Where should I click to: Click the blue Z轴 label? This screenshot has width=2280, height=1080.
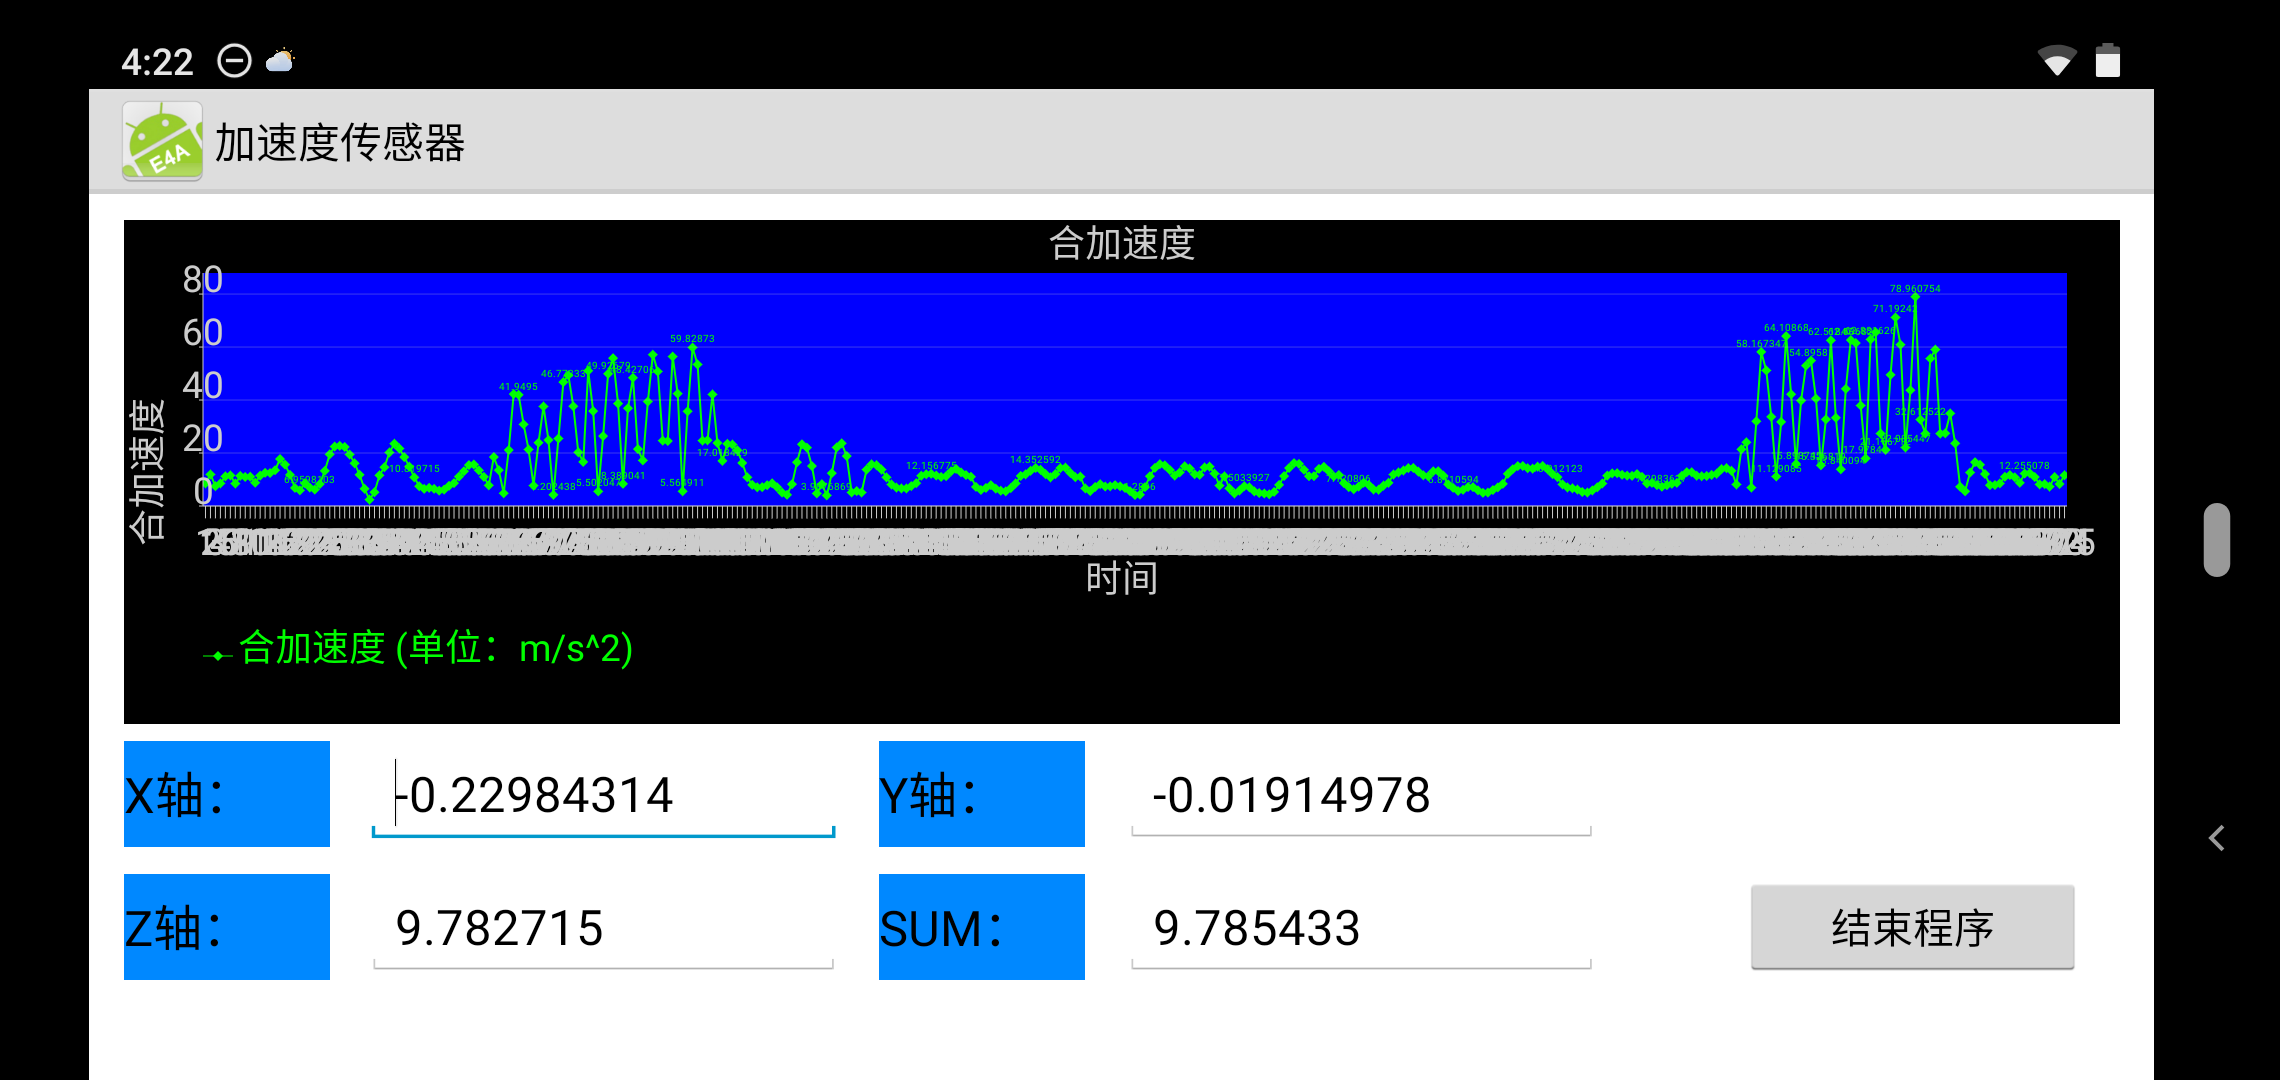pyautogui.click(x=227, y=927)
